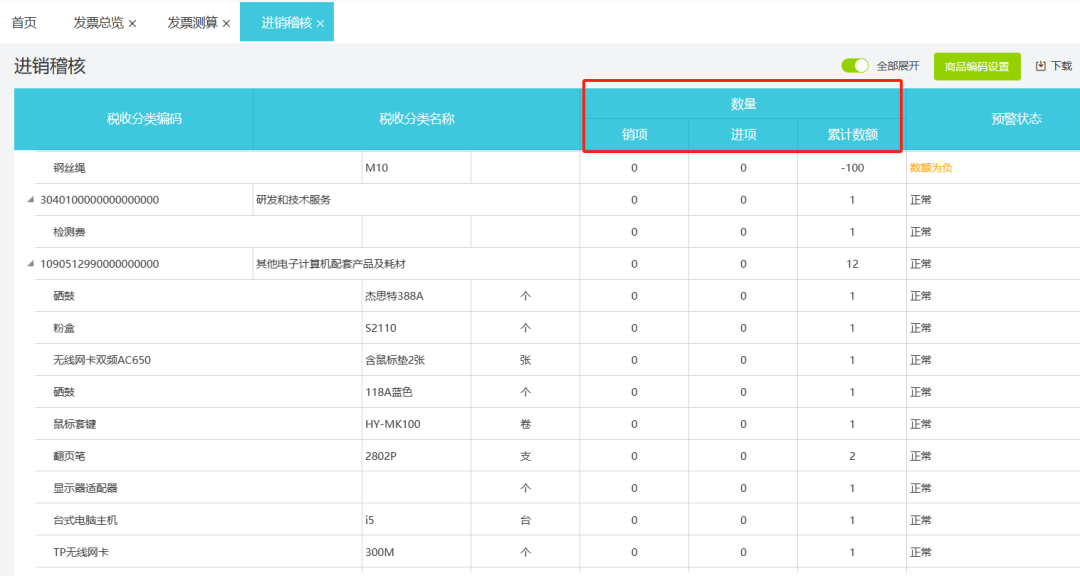Select 其他电子计算机配套产品及耗材 category name

pyautogui.click(x=331, y=264)
